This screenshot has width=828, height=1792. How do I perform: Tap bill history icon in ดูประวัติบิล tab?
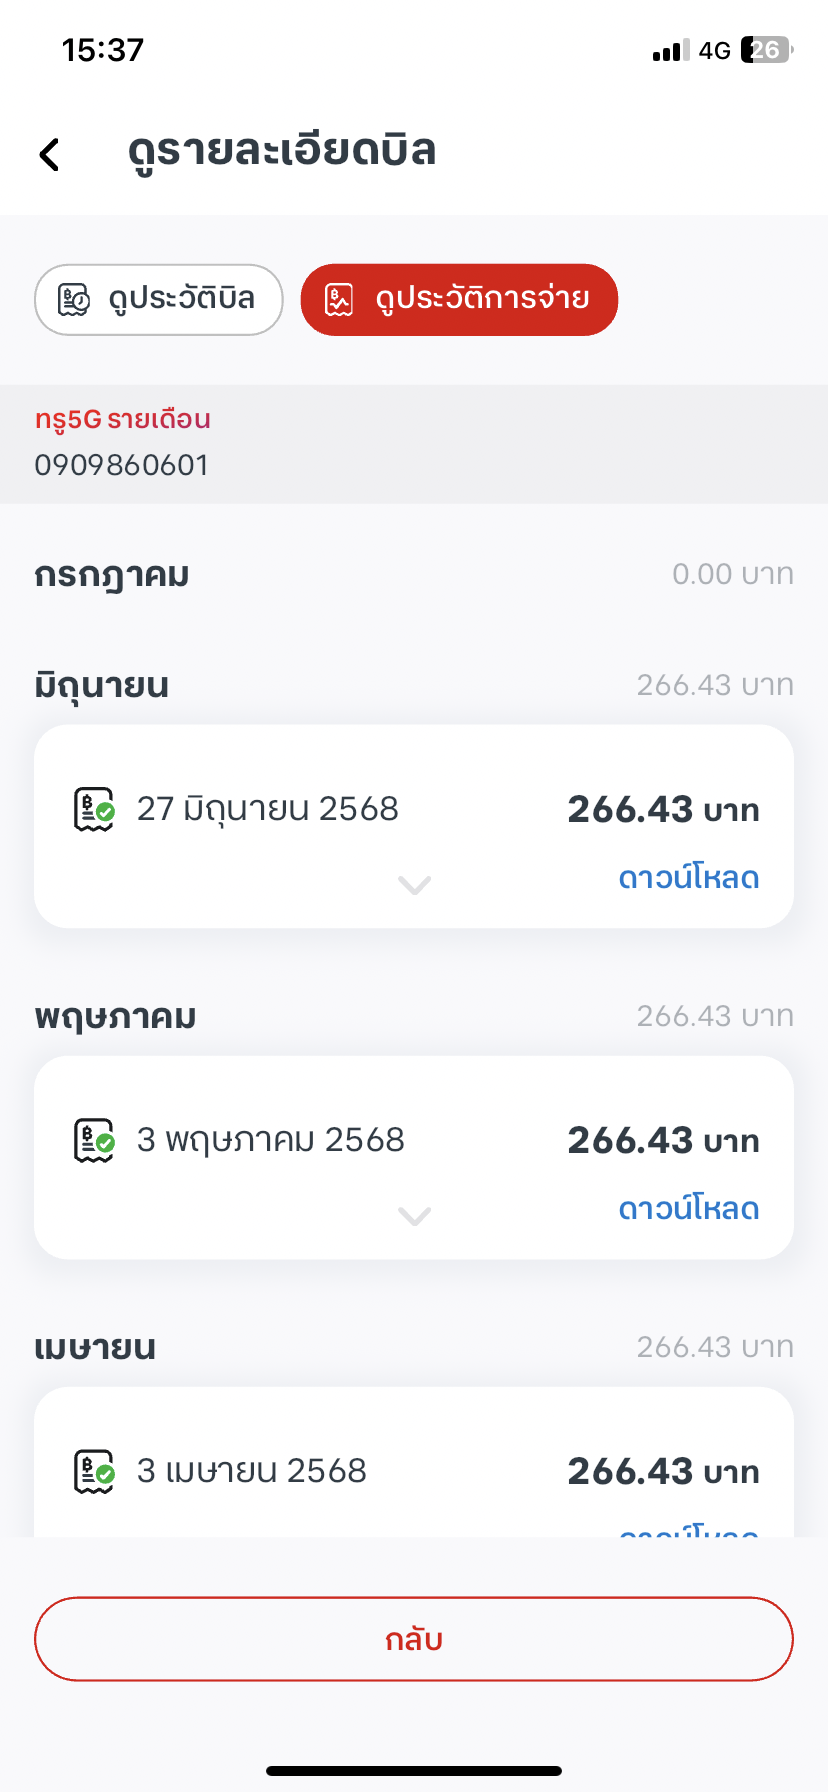[74, 299]
